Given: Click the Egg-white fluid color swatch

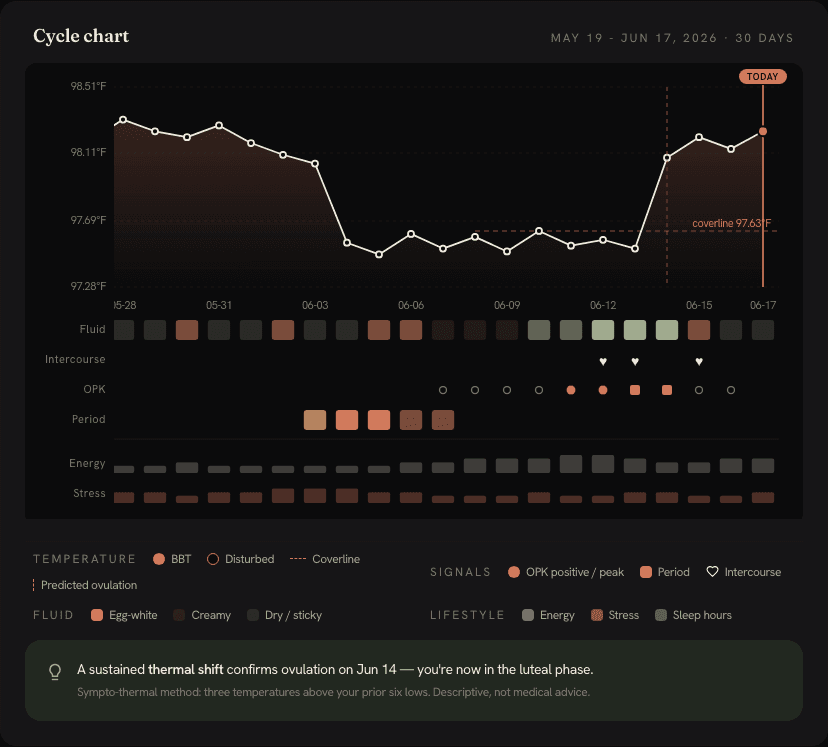Looking at the screenshot, I should click(x=97, y=615).
